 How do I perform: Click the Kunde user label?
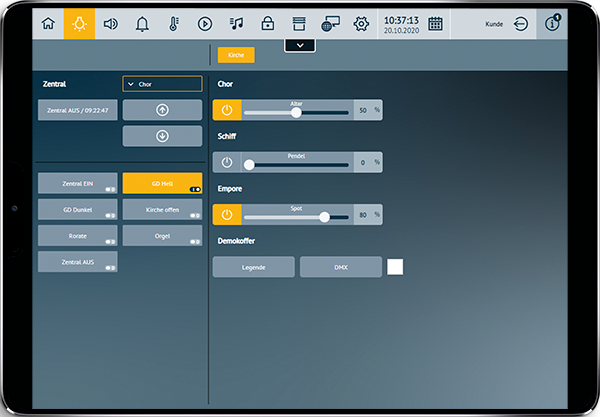(494, 24)
